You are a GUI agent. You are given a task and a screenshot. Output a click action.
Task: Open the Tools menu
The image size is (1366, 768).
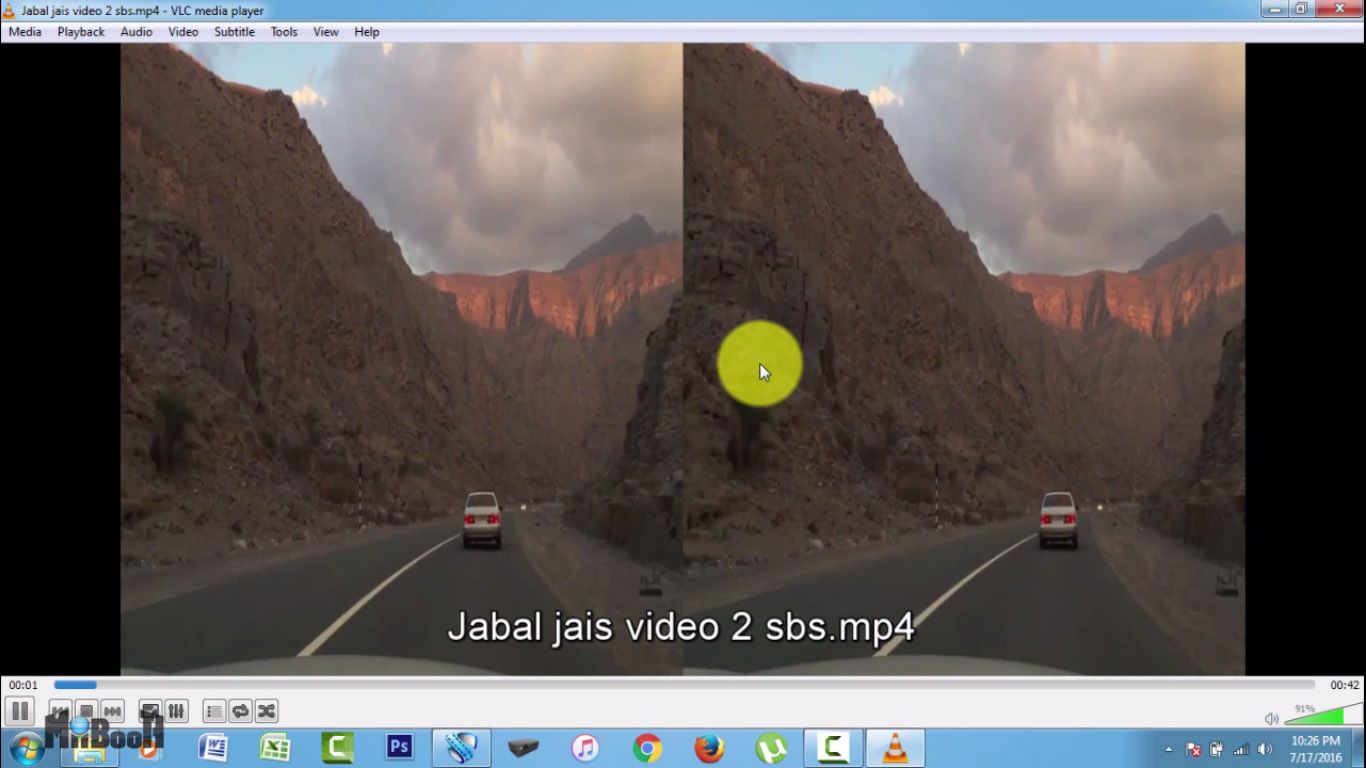click(x=283, y=31)
